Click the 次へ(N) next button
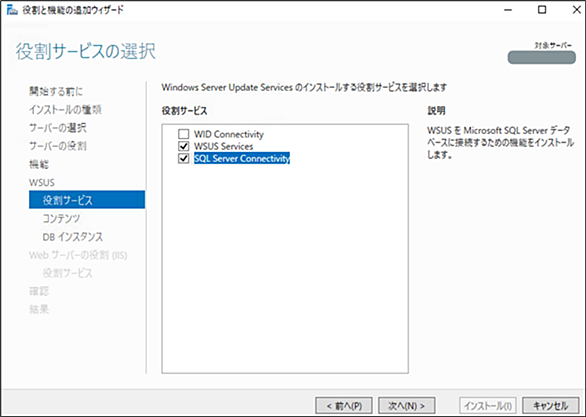The image size is (586, 417). (x=407, y=405)
